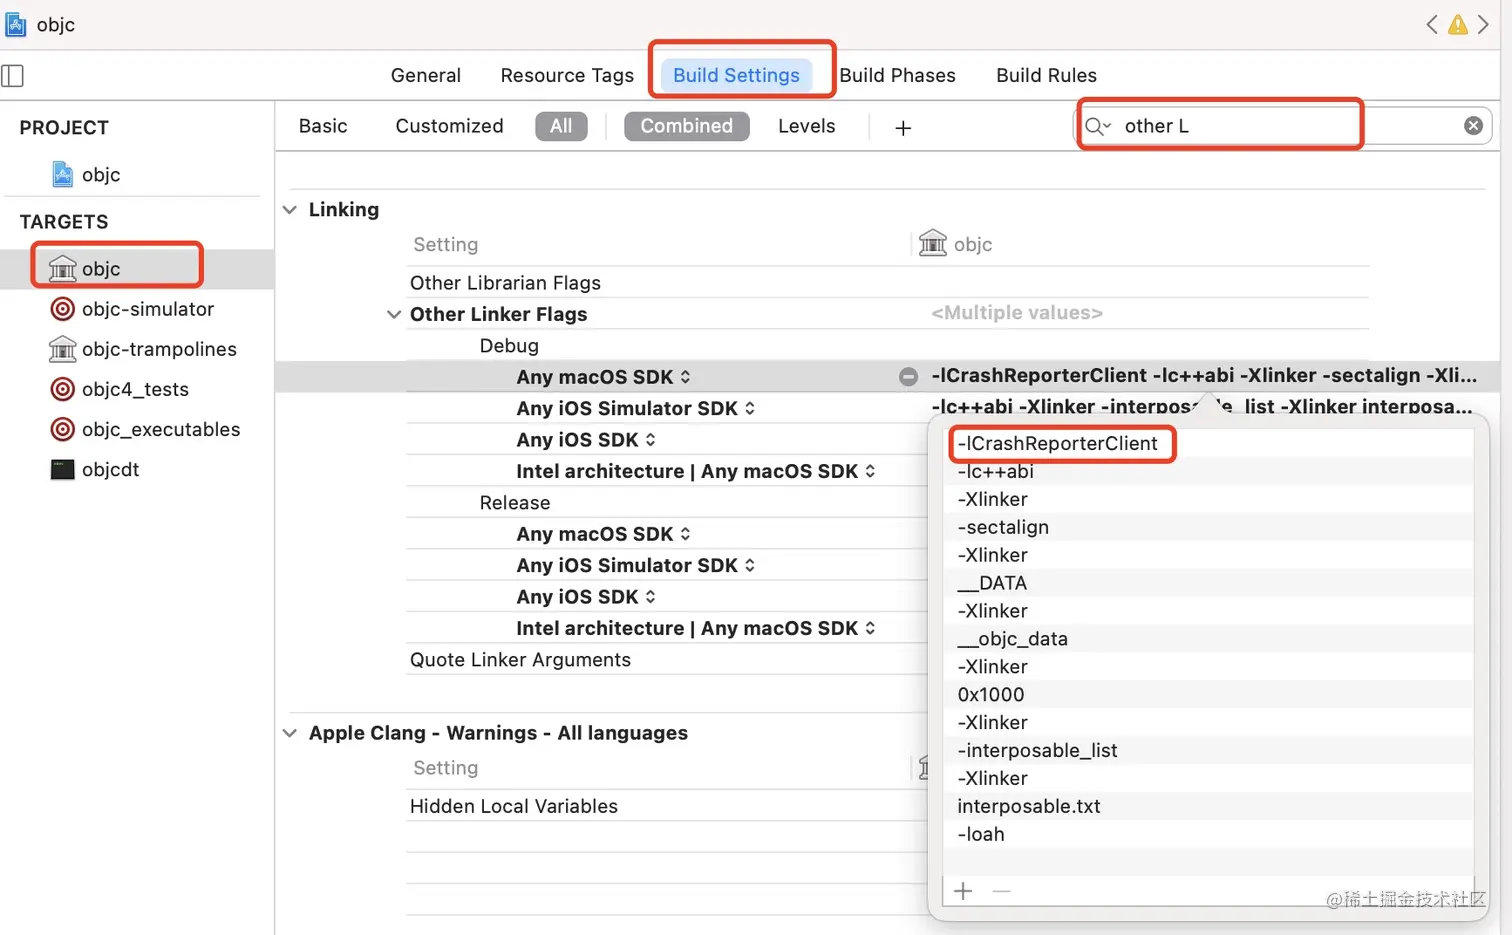Screen dimensions: 1512x935
Task: Open the yellow warning issue indicator
Action: [1458, 24]
